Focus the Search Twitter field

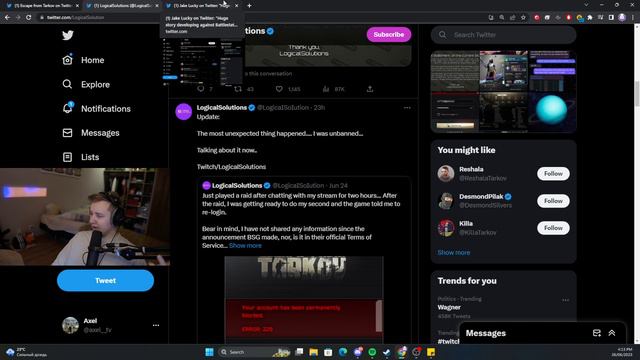[x=503, y=35]
